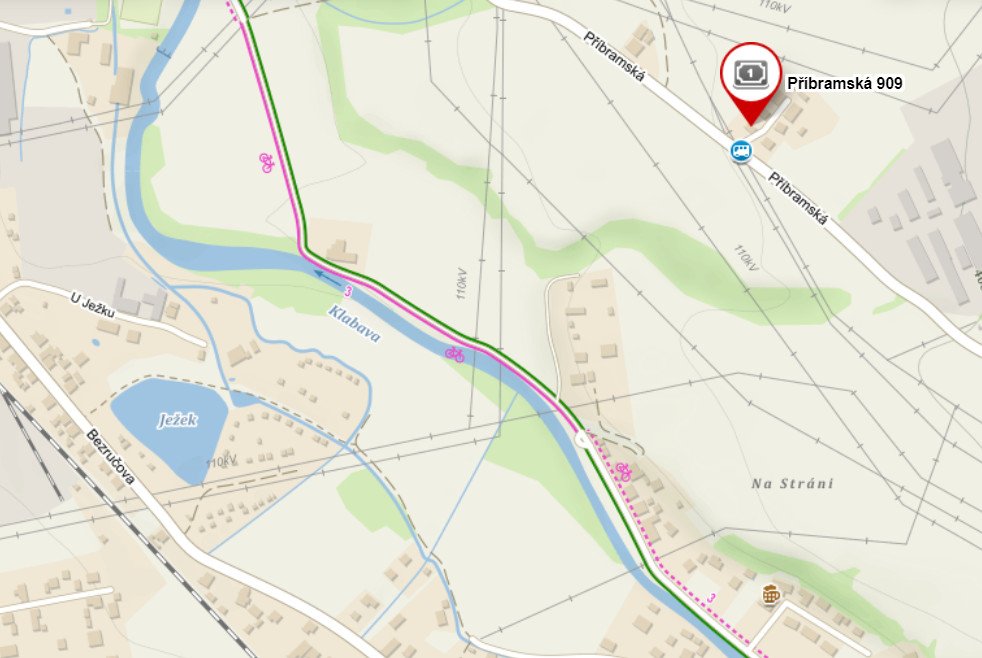Click the 110kV label inside Ježek pond
The width and height of the screenshot is (982, 658).
[x=221, y=462]
